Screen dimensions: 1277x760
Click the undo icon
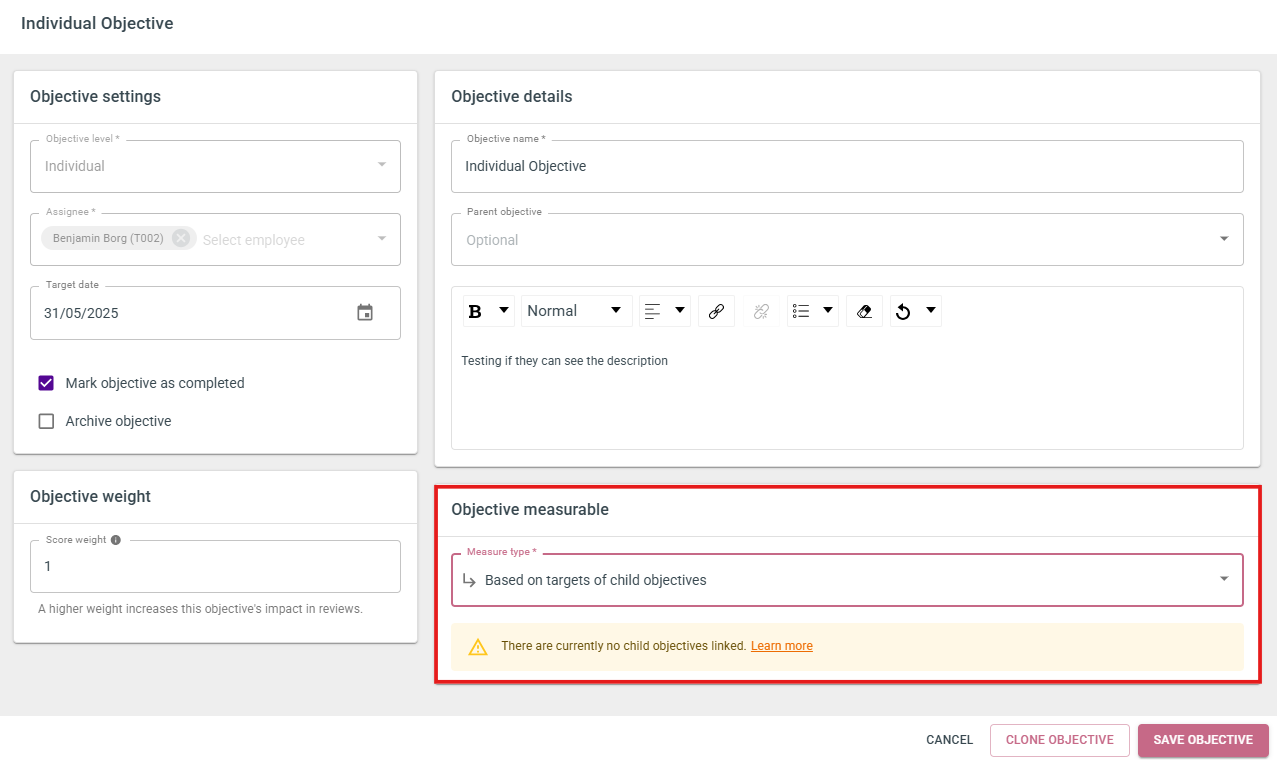pyautogui.click(x=903, y=311)
